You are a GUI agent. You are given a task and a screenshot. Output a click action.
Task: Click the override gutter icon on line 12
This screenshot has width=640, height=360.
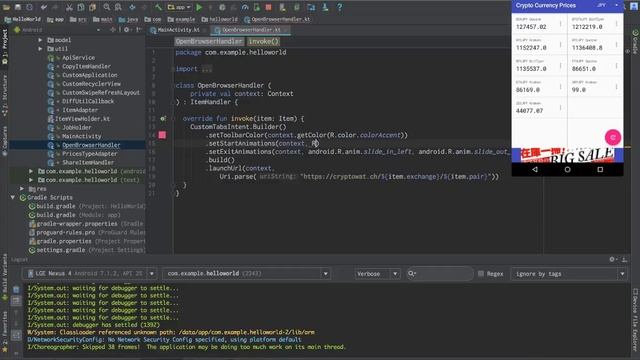163,119
